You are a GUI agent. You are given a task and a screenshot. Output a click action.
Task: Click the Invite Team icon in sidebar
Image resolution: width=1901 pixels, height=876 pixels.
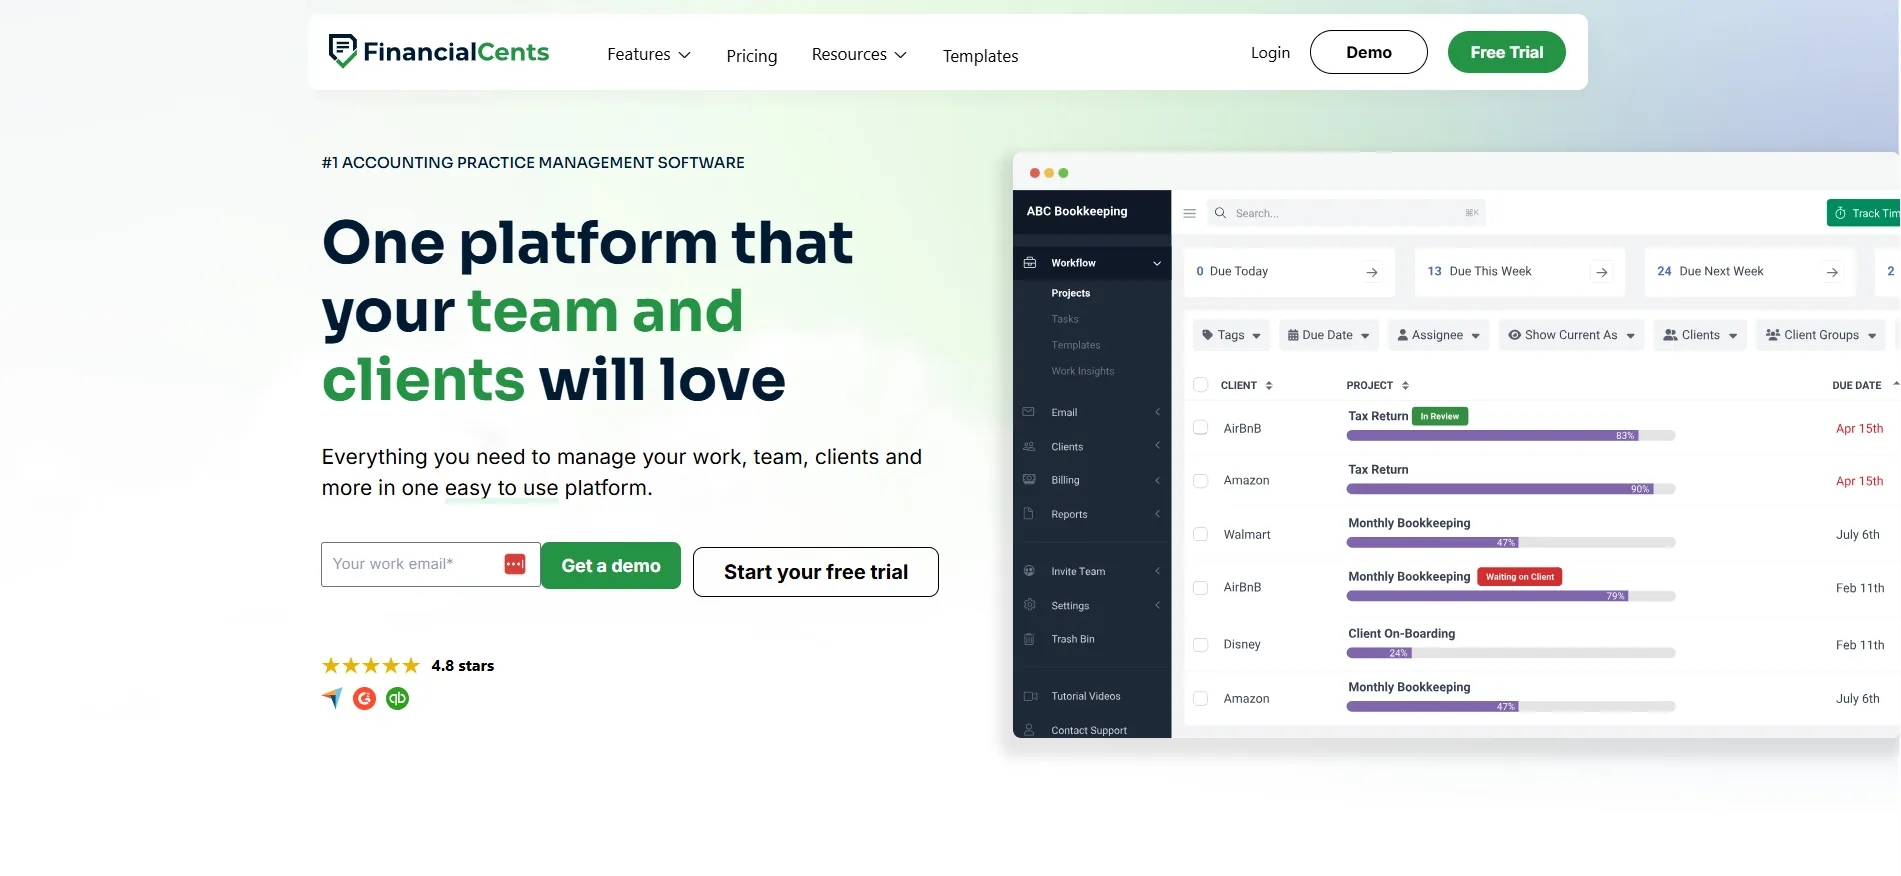(x=1029, y=571)
